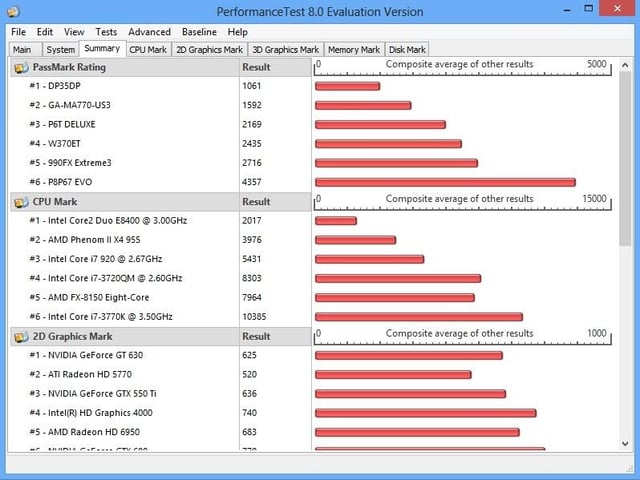Click the 2D Graphics Mark section icon

point(21,337)
